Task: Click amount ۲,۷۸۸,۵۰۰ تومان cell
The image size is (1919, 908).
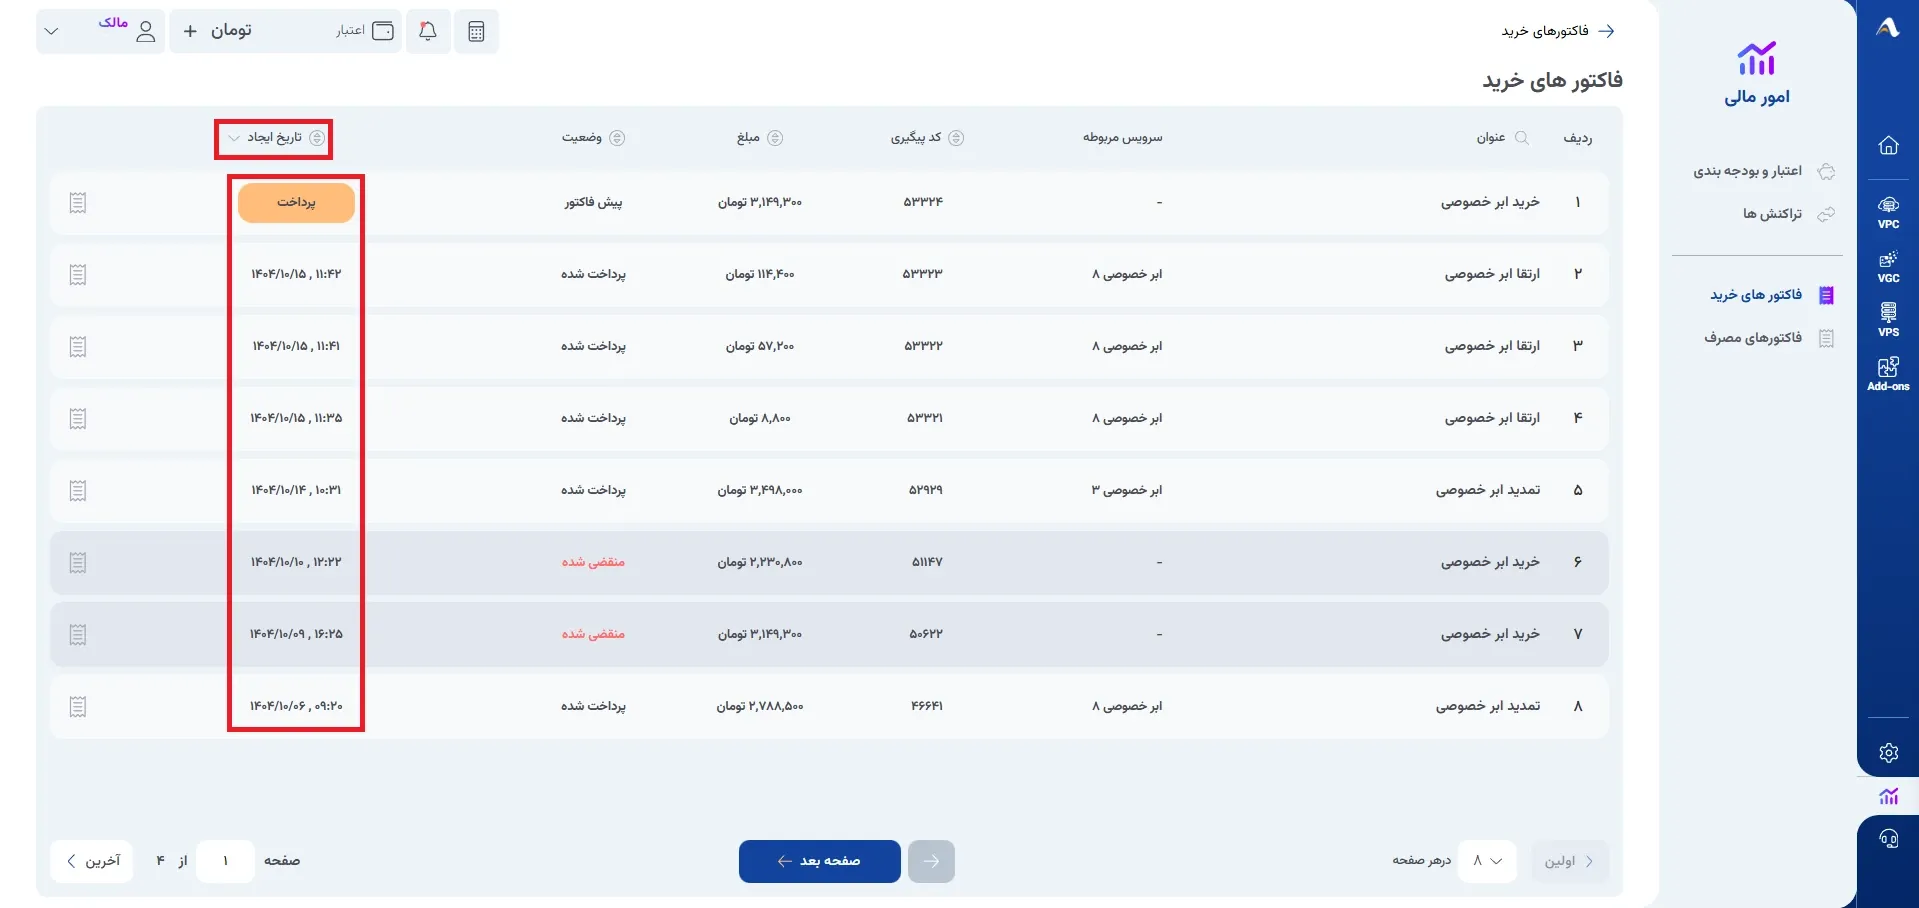Action: (x=760, y=706)
